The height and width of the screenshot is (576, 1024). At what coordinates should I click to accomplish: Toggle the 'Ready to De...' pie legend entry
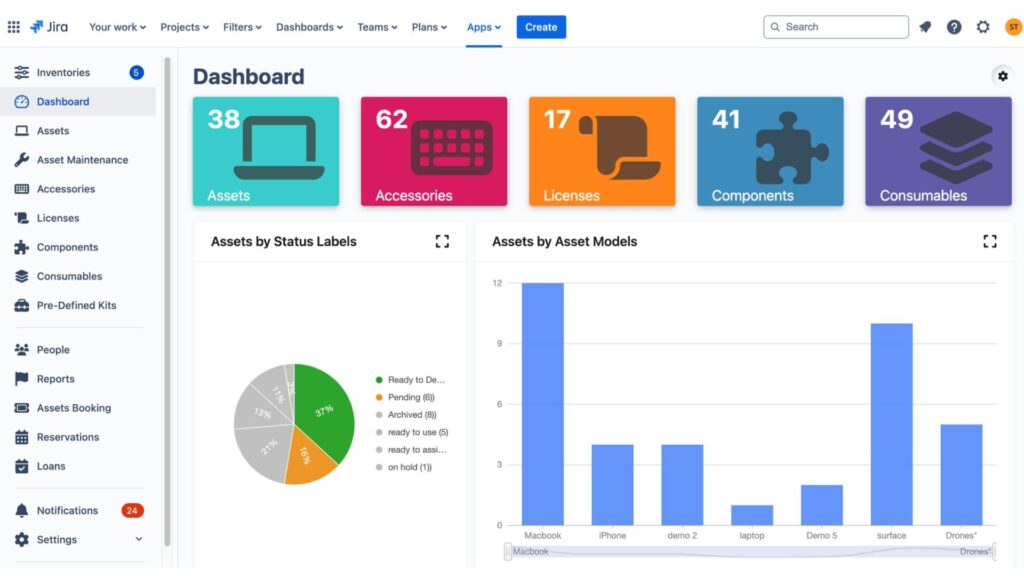[411, 380]
